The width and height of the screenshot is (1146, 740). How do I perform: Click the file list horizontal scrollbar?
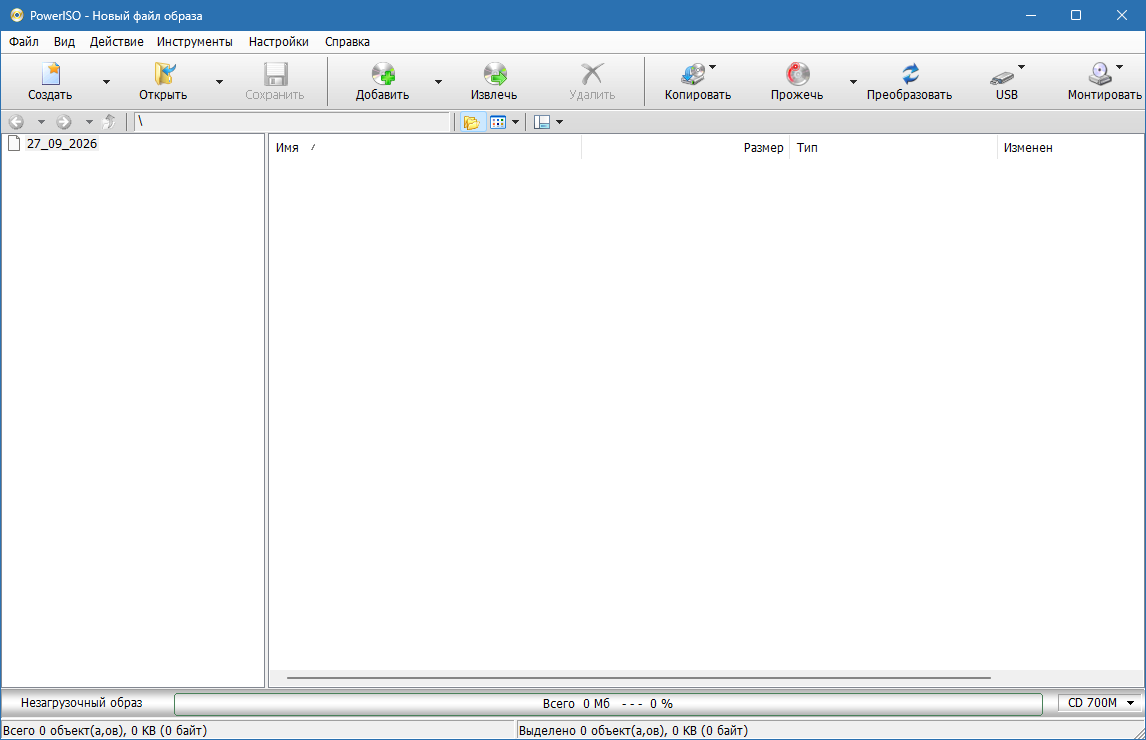pyautogui.click(x=639, y=678)
